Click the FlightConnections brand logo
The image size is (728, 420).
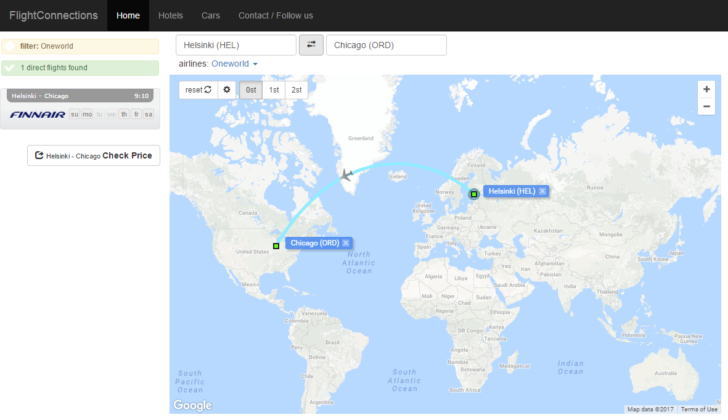tap(53, 15)
